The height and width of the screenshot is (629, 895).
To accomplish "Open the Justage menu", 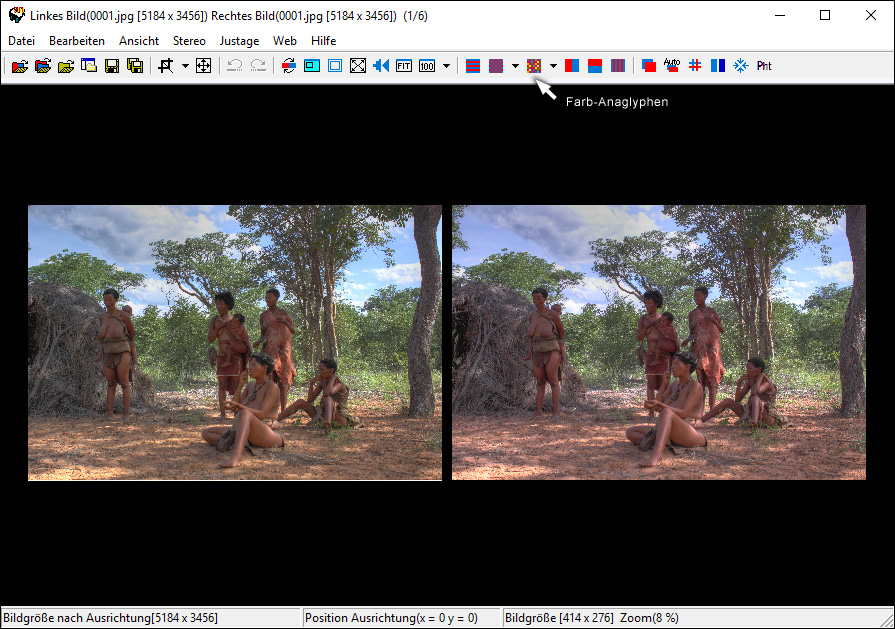I will coord(239,41).
